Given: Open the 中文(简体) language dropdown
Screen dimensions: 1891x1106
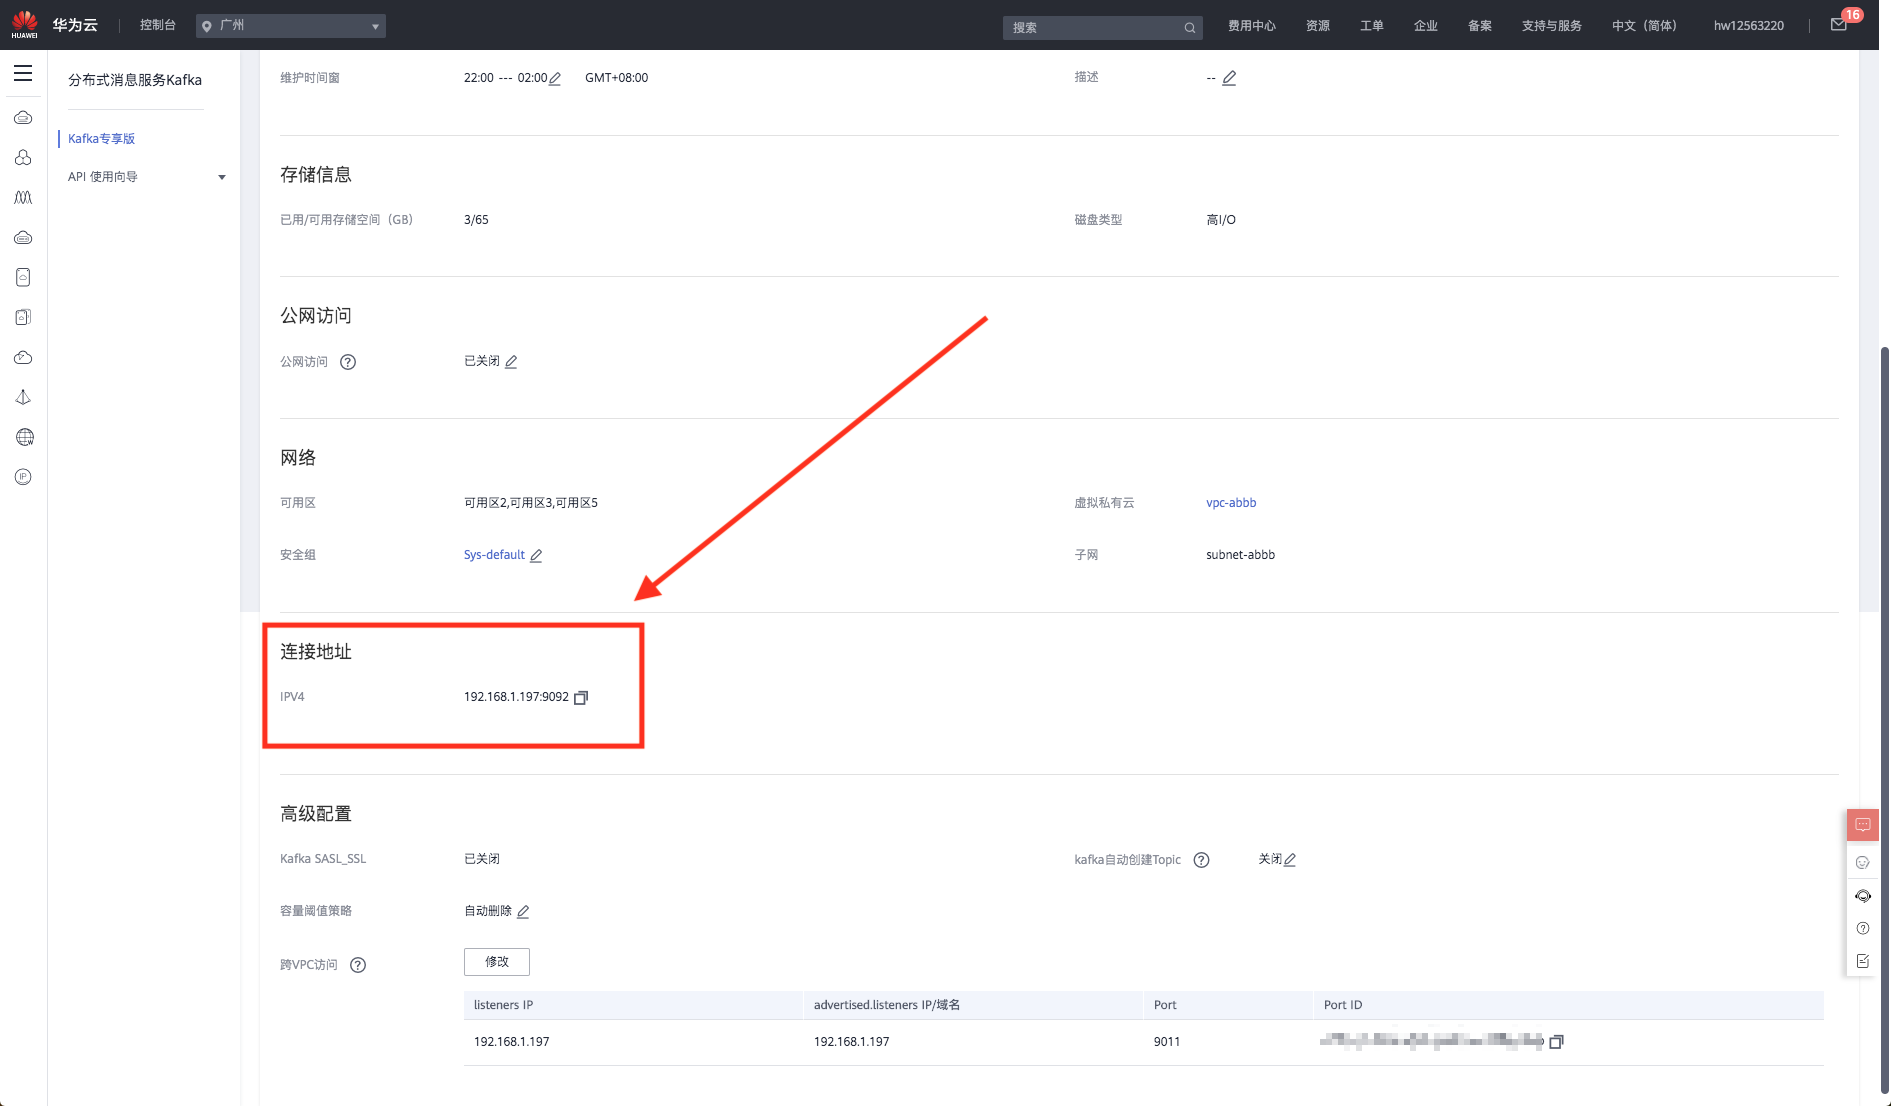Looking at the screenshot, I should [1644, 26].
